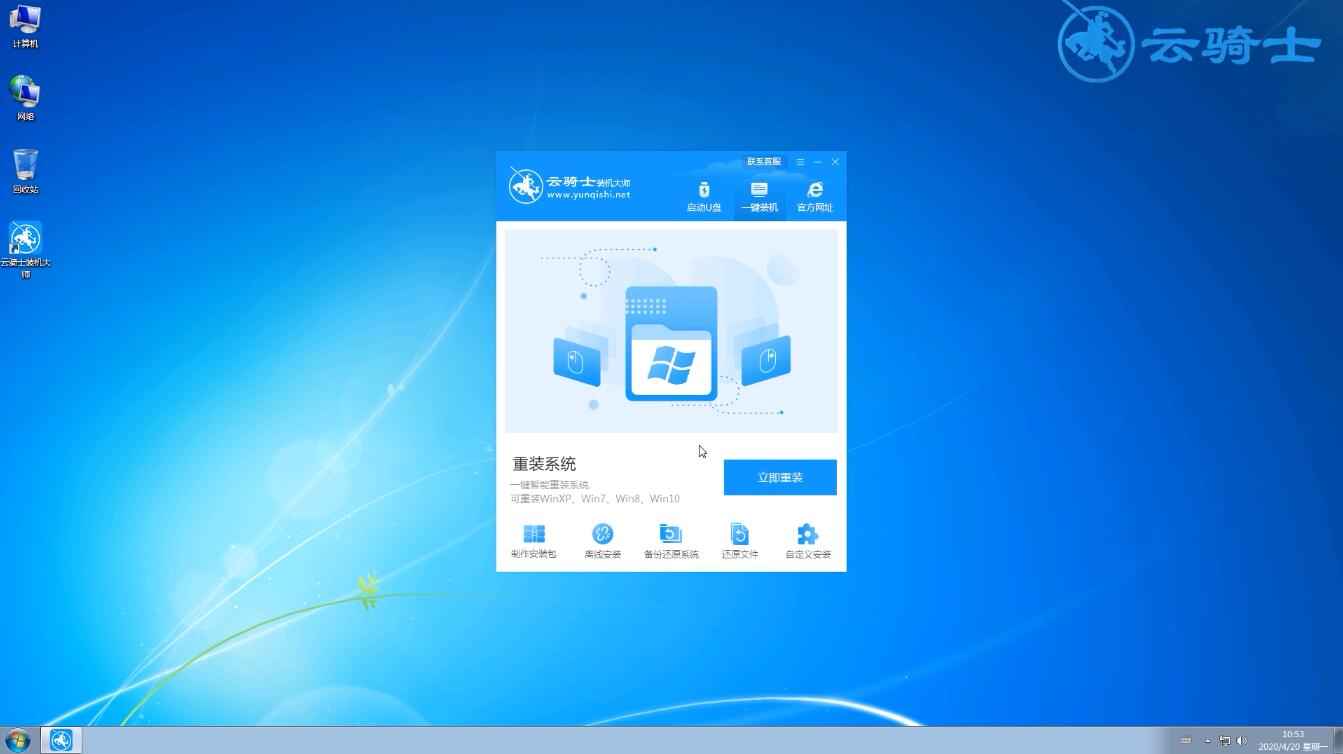This screenshot has width=1343, height=754.
Task: Click the keyboard input tray icon
Action: pyautogui.click(x=1187, y=741)
